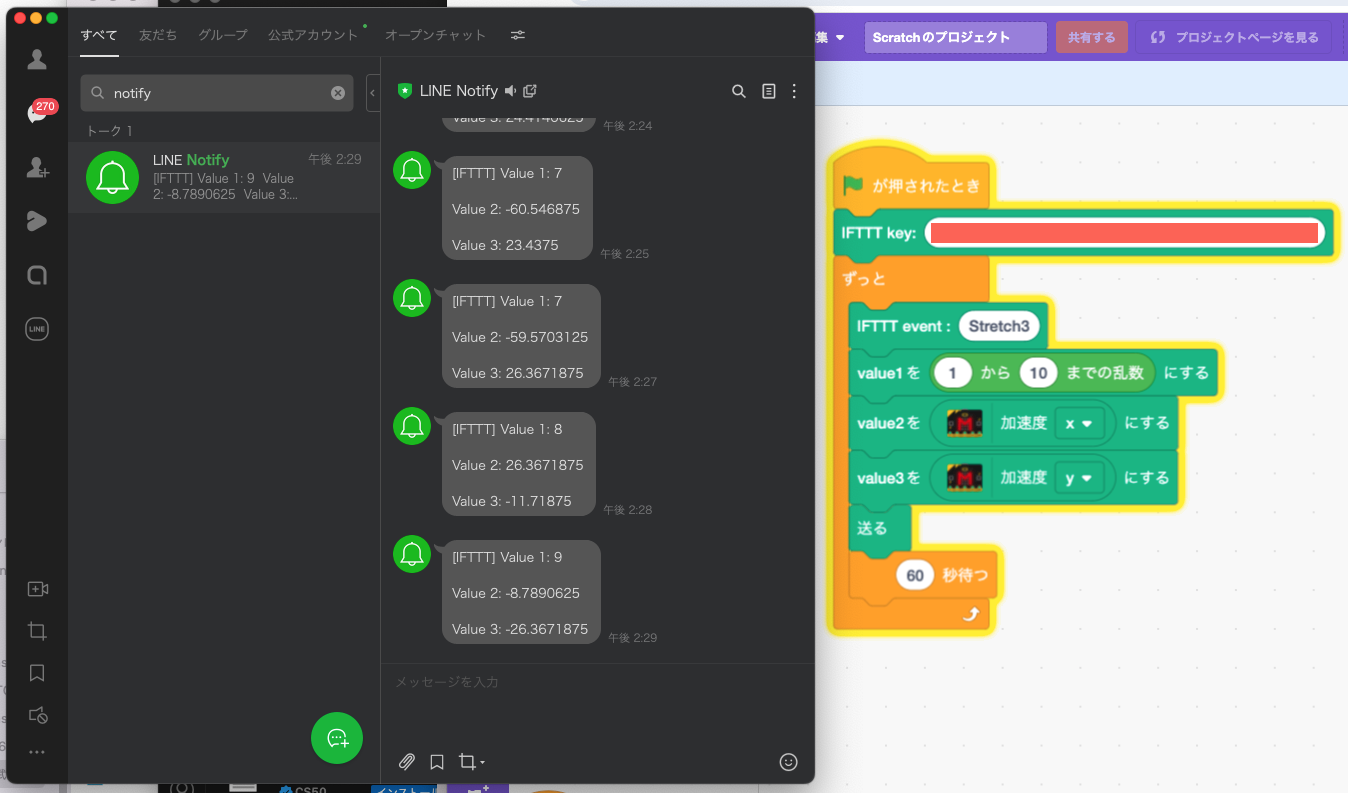This screenshot has width=1348, height=793.
Task: Open the more options dots in sidebar
Action: (x=37, y=752)
